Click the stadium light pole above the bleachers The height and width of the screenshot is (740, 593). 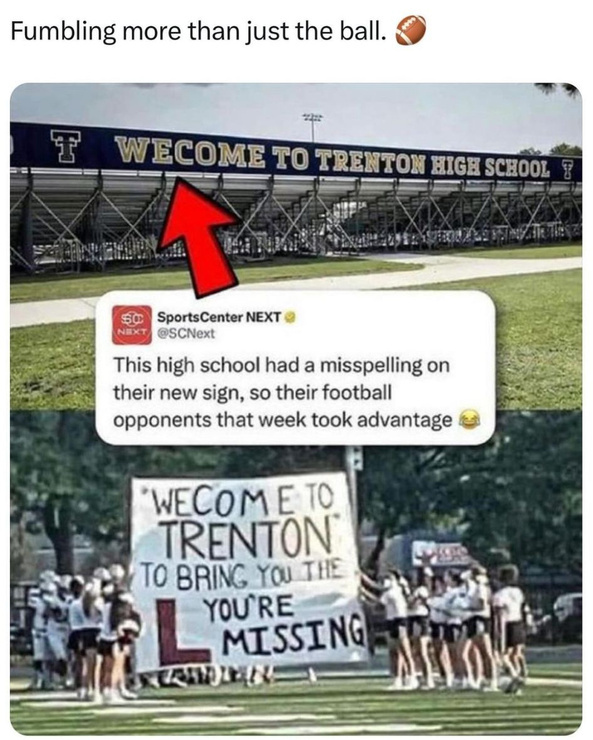coord(313,127)
